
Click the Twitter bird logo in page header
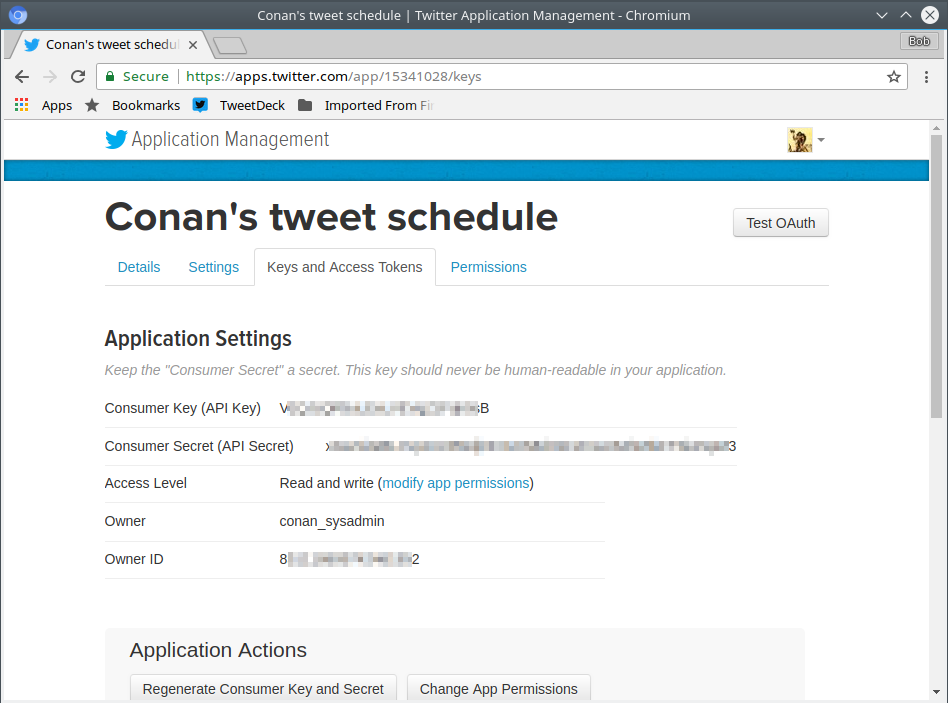(x=116, y=140)
